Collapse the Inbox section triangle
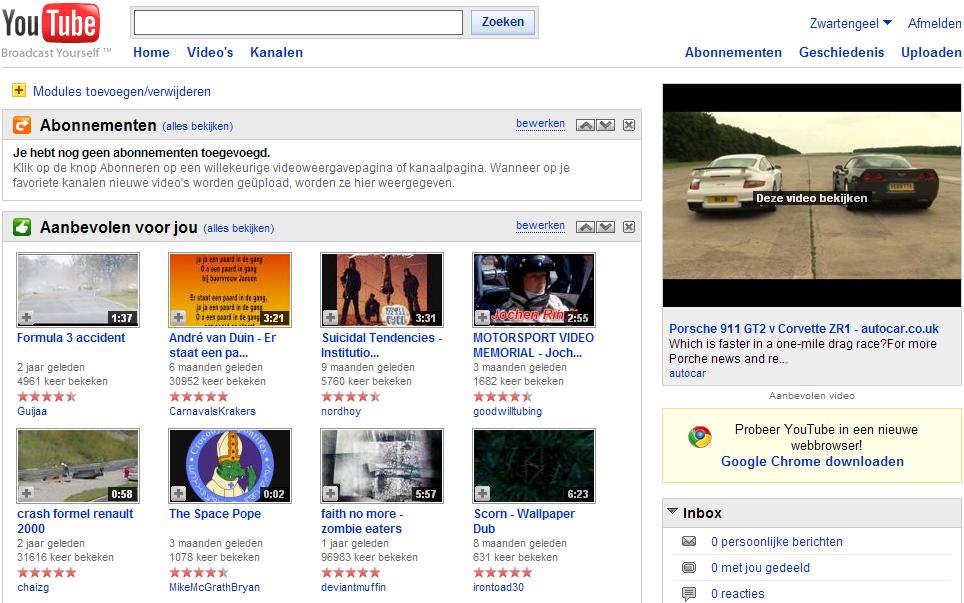The height and width of the screenshot is (603, 964). point(672,512)
